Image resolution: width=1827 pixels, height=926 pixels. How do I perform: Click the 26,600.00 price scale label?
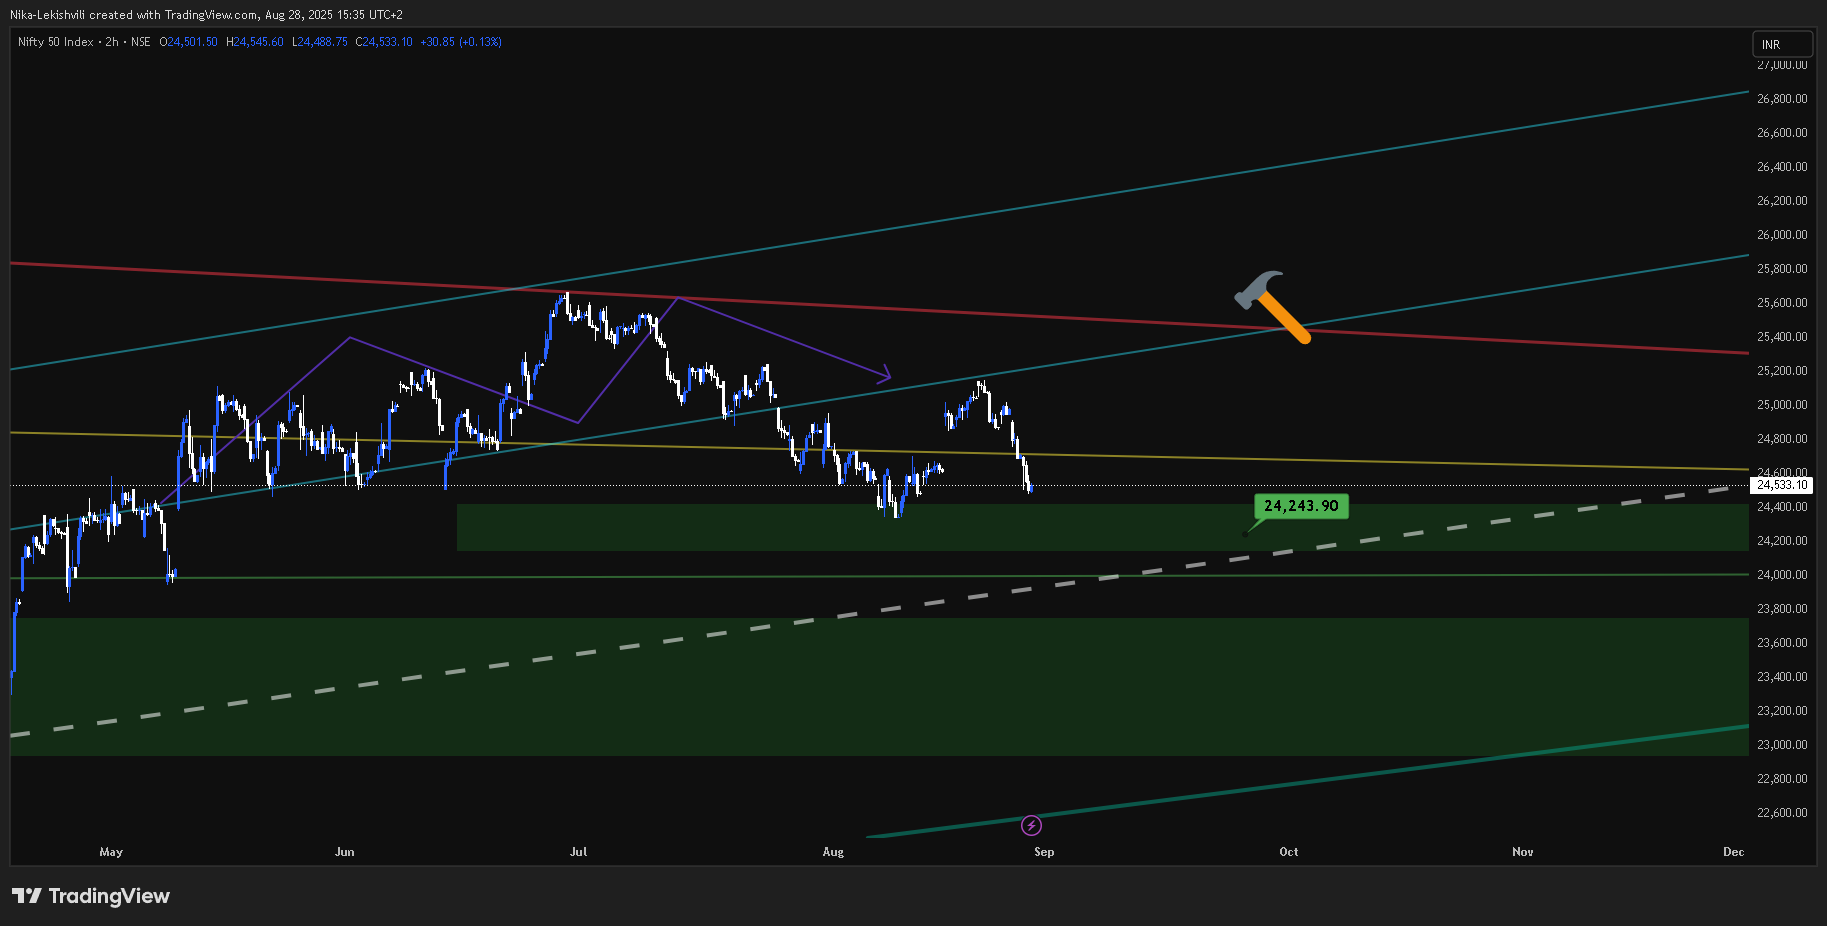pyautogui.click(x=1782, y=133)
